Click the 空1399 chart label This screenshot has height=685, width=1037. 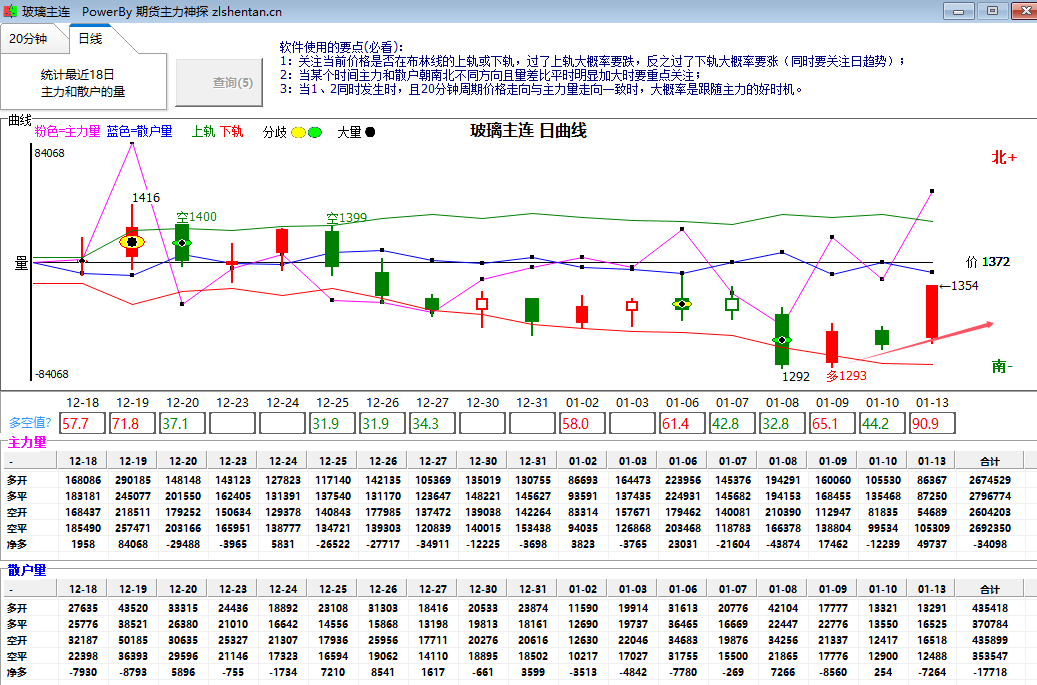tap(347, 218)
